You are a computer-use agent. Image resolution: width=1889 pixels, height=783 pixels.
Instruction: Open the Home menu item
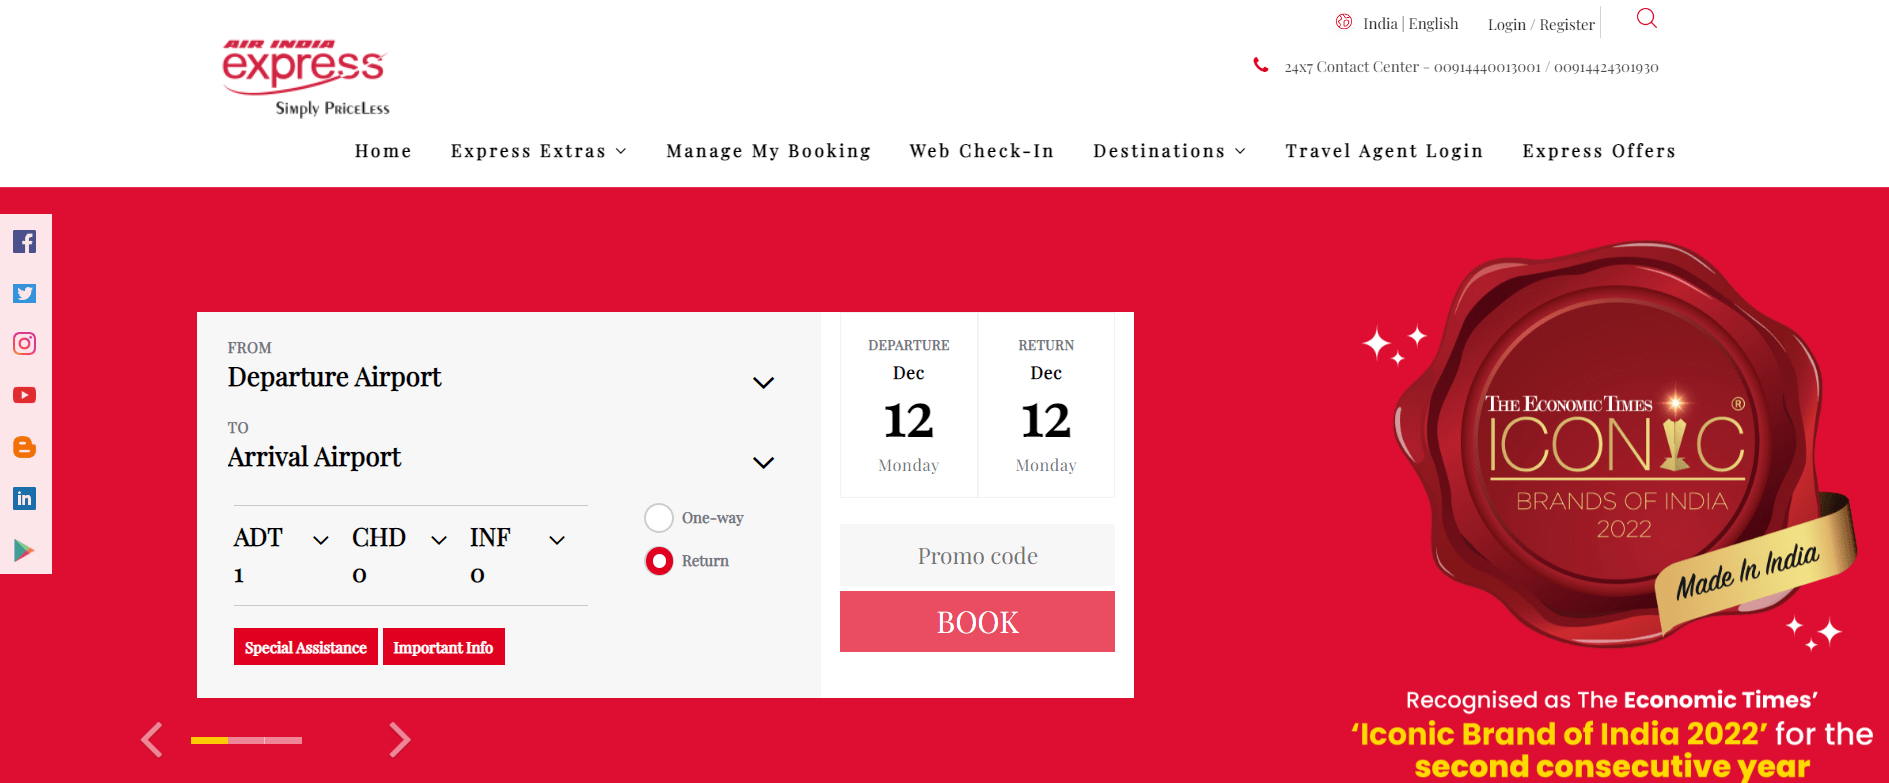click(383, 151)
